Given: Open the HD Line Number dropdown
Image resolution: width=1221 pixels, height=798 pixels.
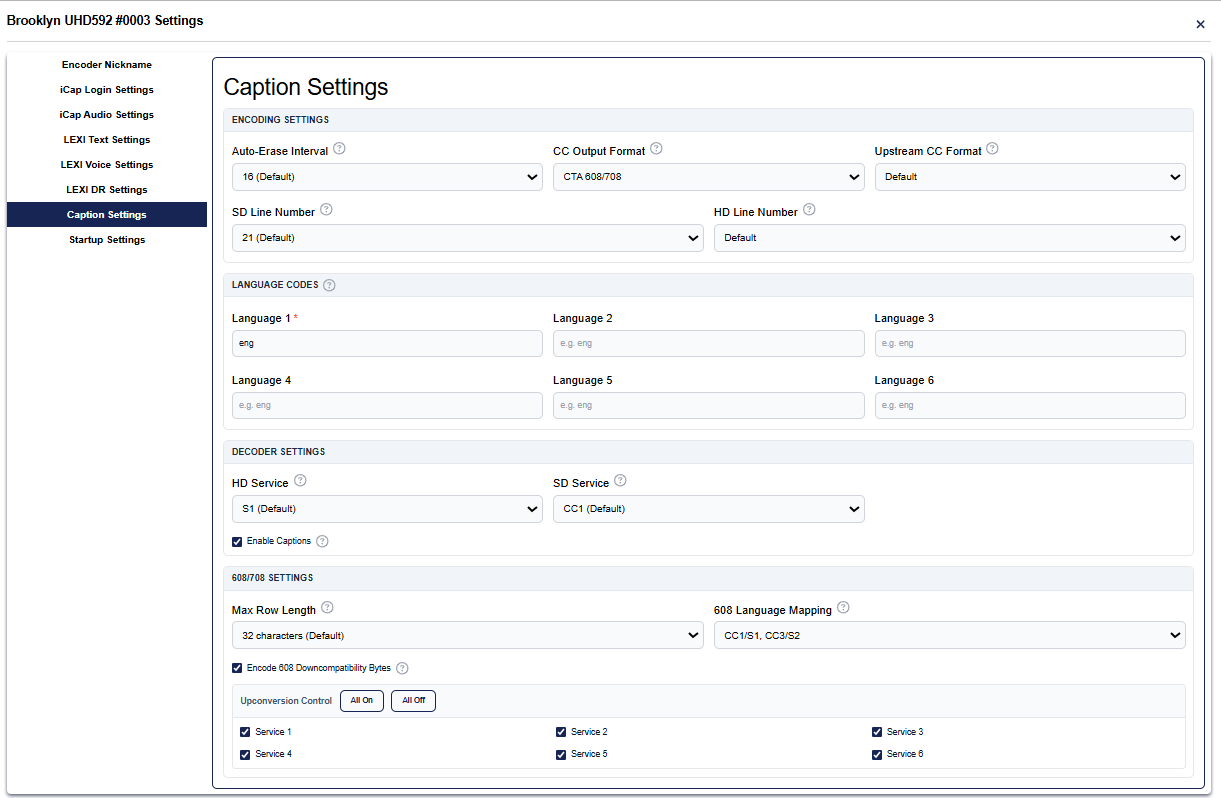Looking at the screenshot, I should 949,238.
